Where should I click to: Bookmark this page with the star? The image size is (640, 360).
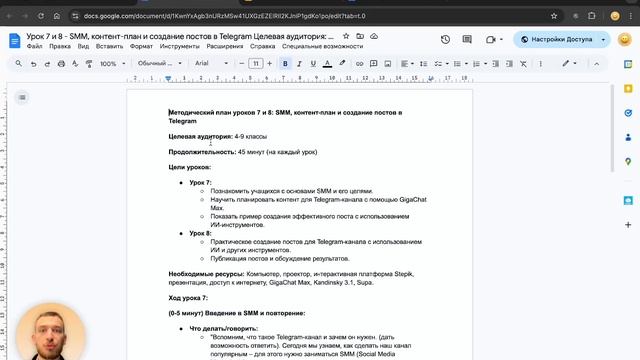click(x=554, y=16)
